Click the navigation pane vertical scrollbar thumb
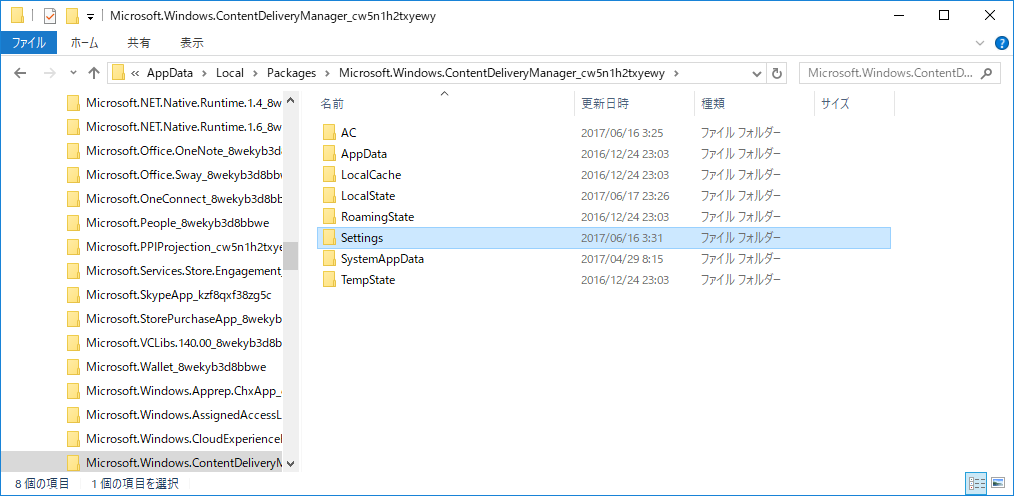The height and width of the screenshot is (496, 1014). click(291, 255)
